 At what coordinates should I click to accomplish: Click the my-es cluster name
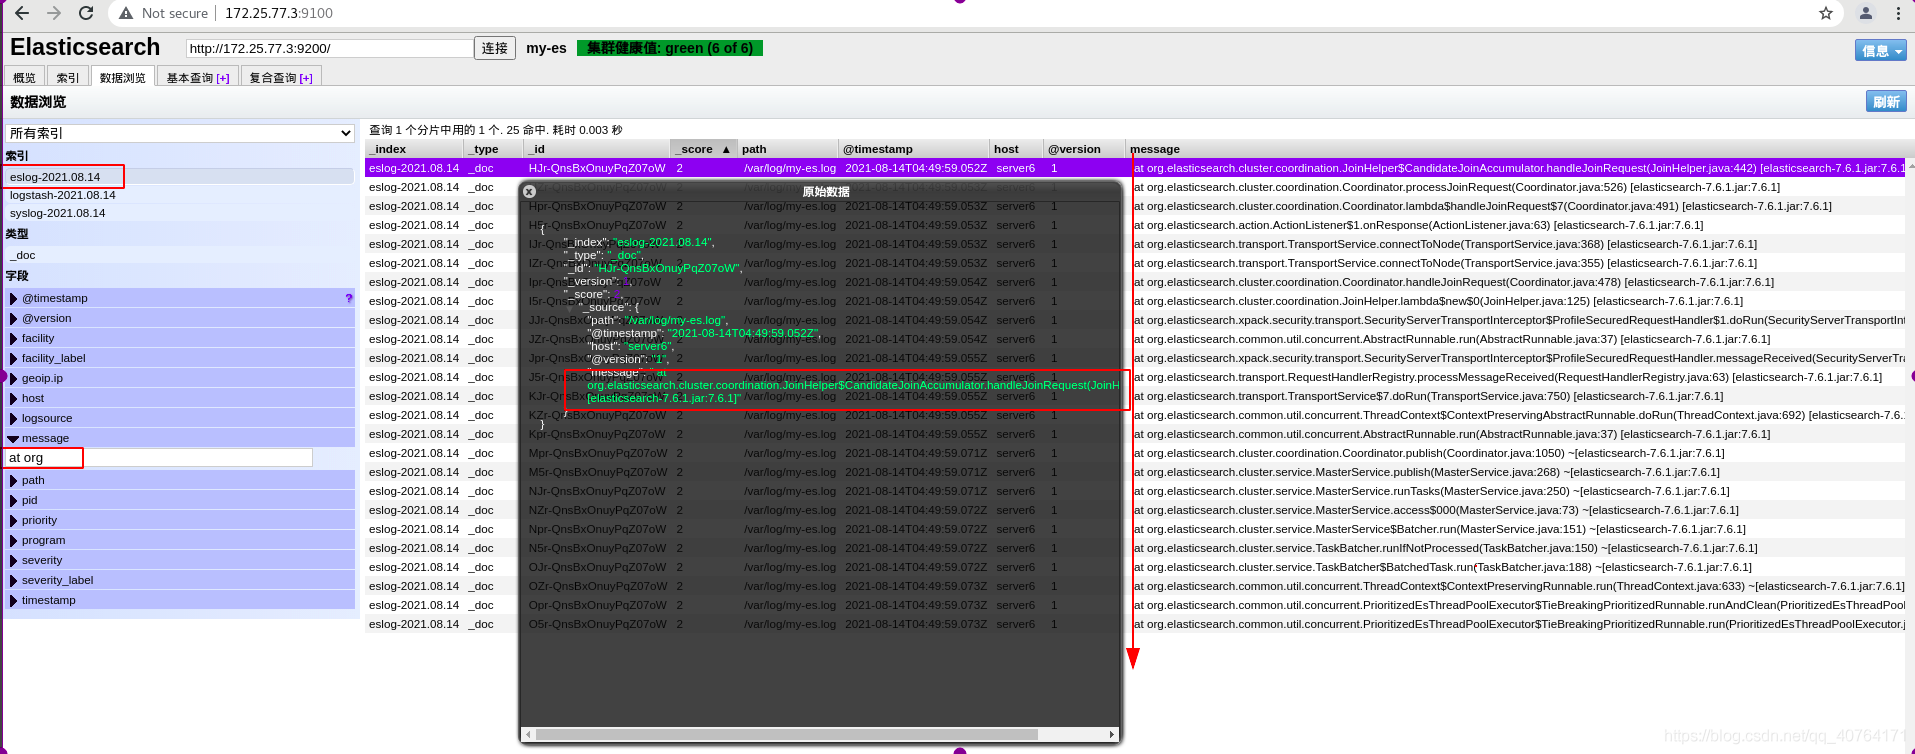[x=546, y=48]
